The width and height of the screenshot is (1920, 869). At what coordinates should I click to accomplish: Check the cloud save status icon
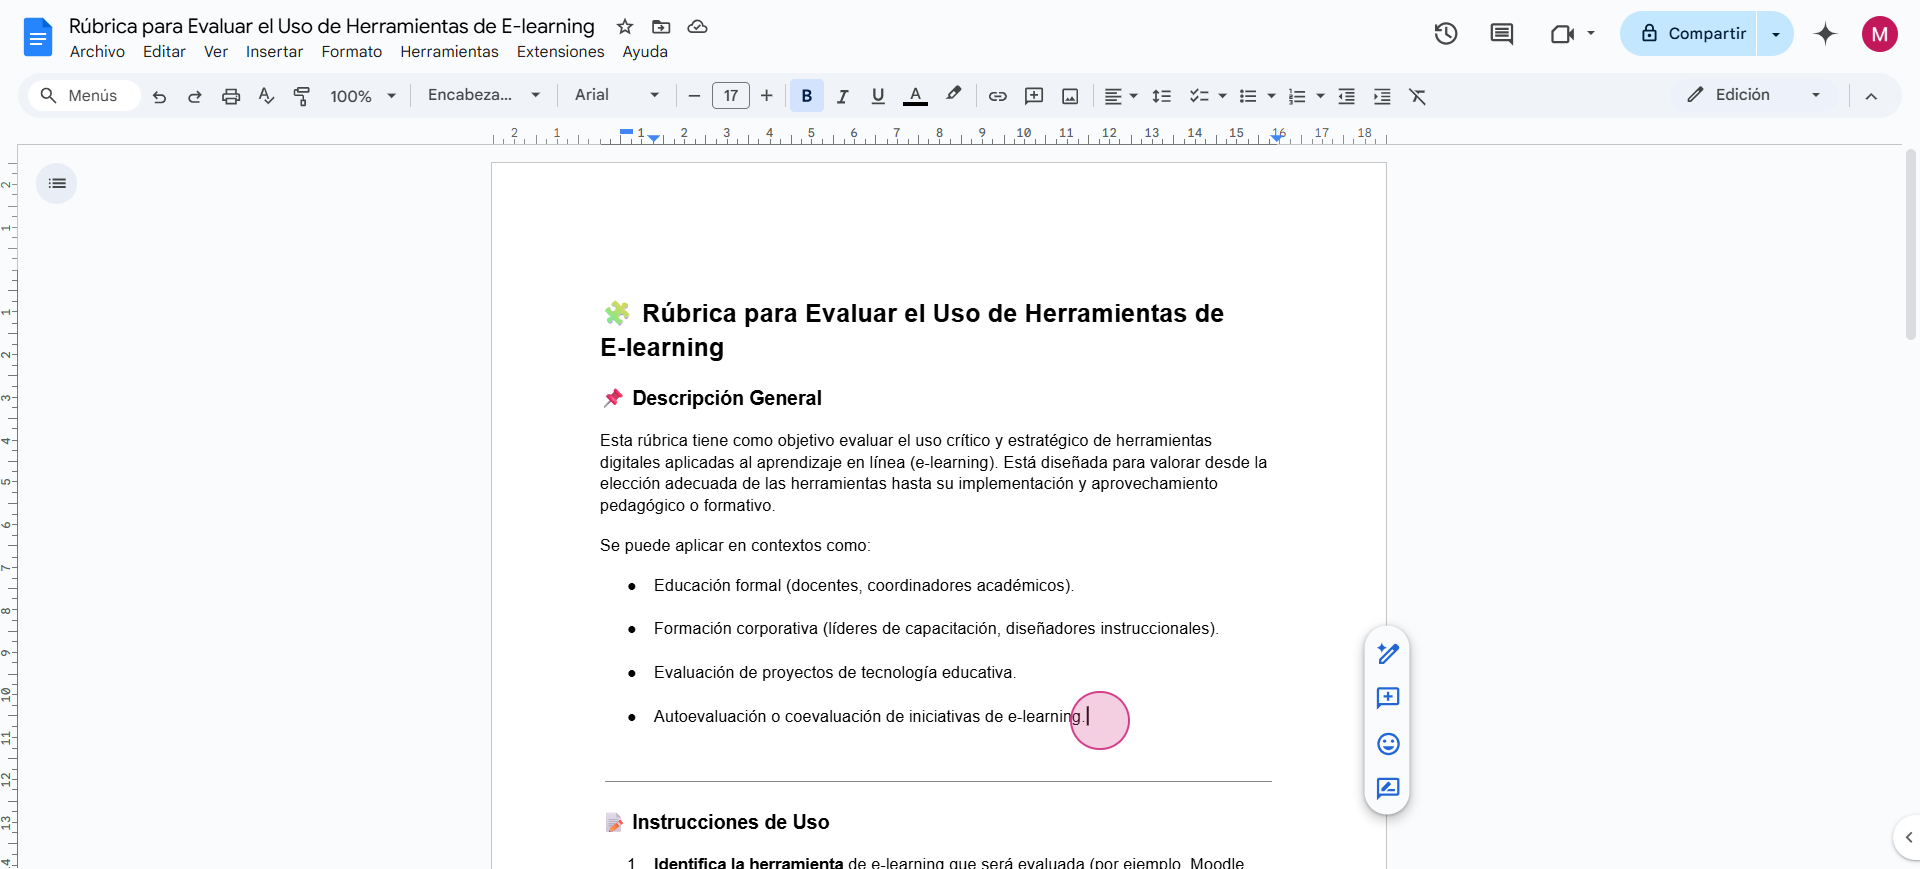(698, 27)
